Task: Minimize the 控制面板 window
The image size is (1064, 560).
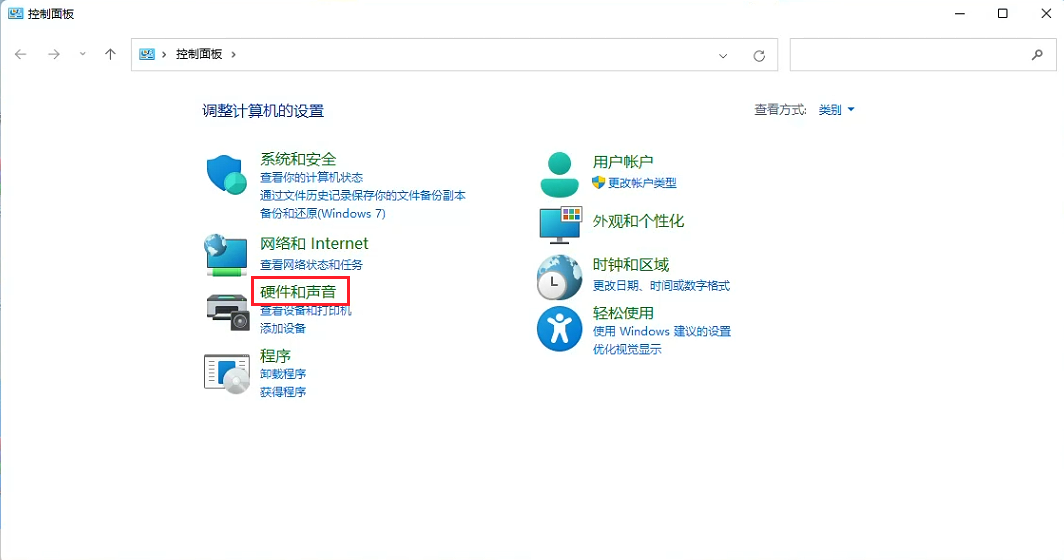Action: click(960, 14)
